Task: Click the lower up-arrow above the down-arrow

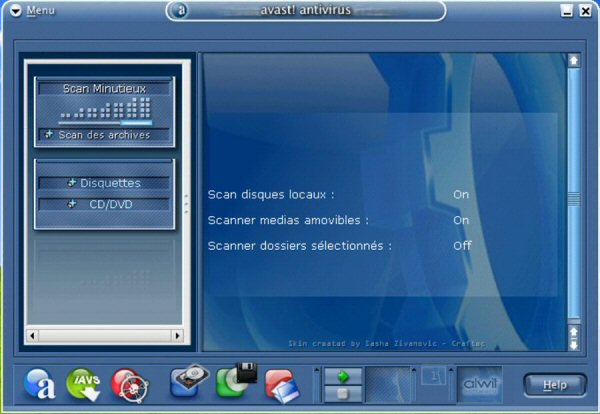Action: coord(574,332)
